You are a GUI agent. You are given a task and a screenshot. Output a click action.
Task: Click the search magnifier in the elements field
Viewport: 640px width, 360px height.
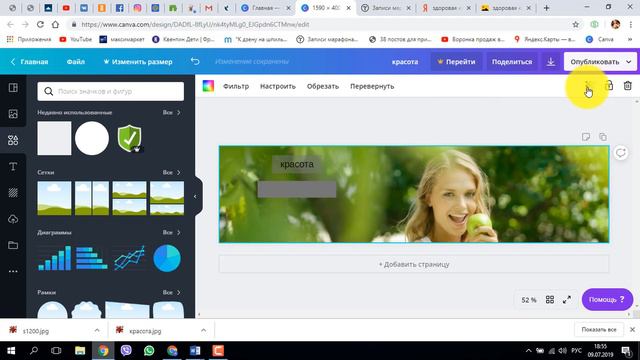click(x=49, y=91)
